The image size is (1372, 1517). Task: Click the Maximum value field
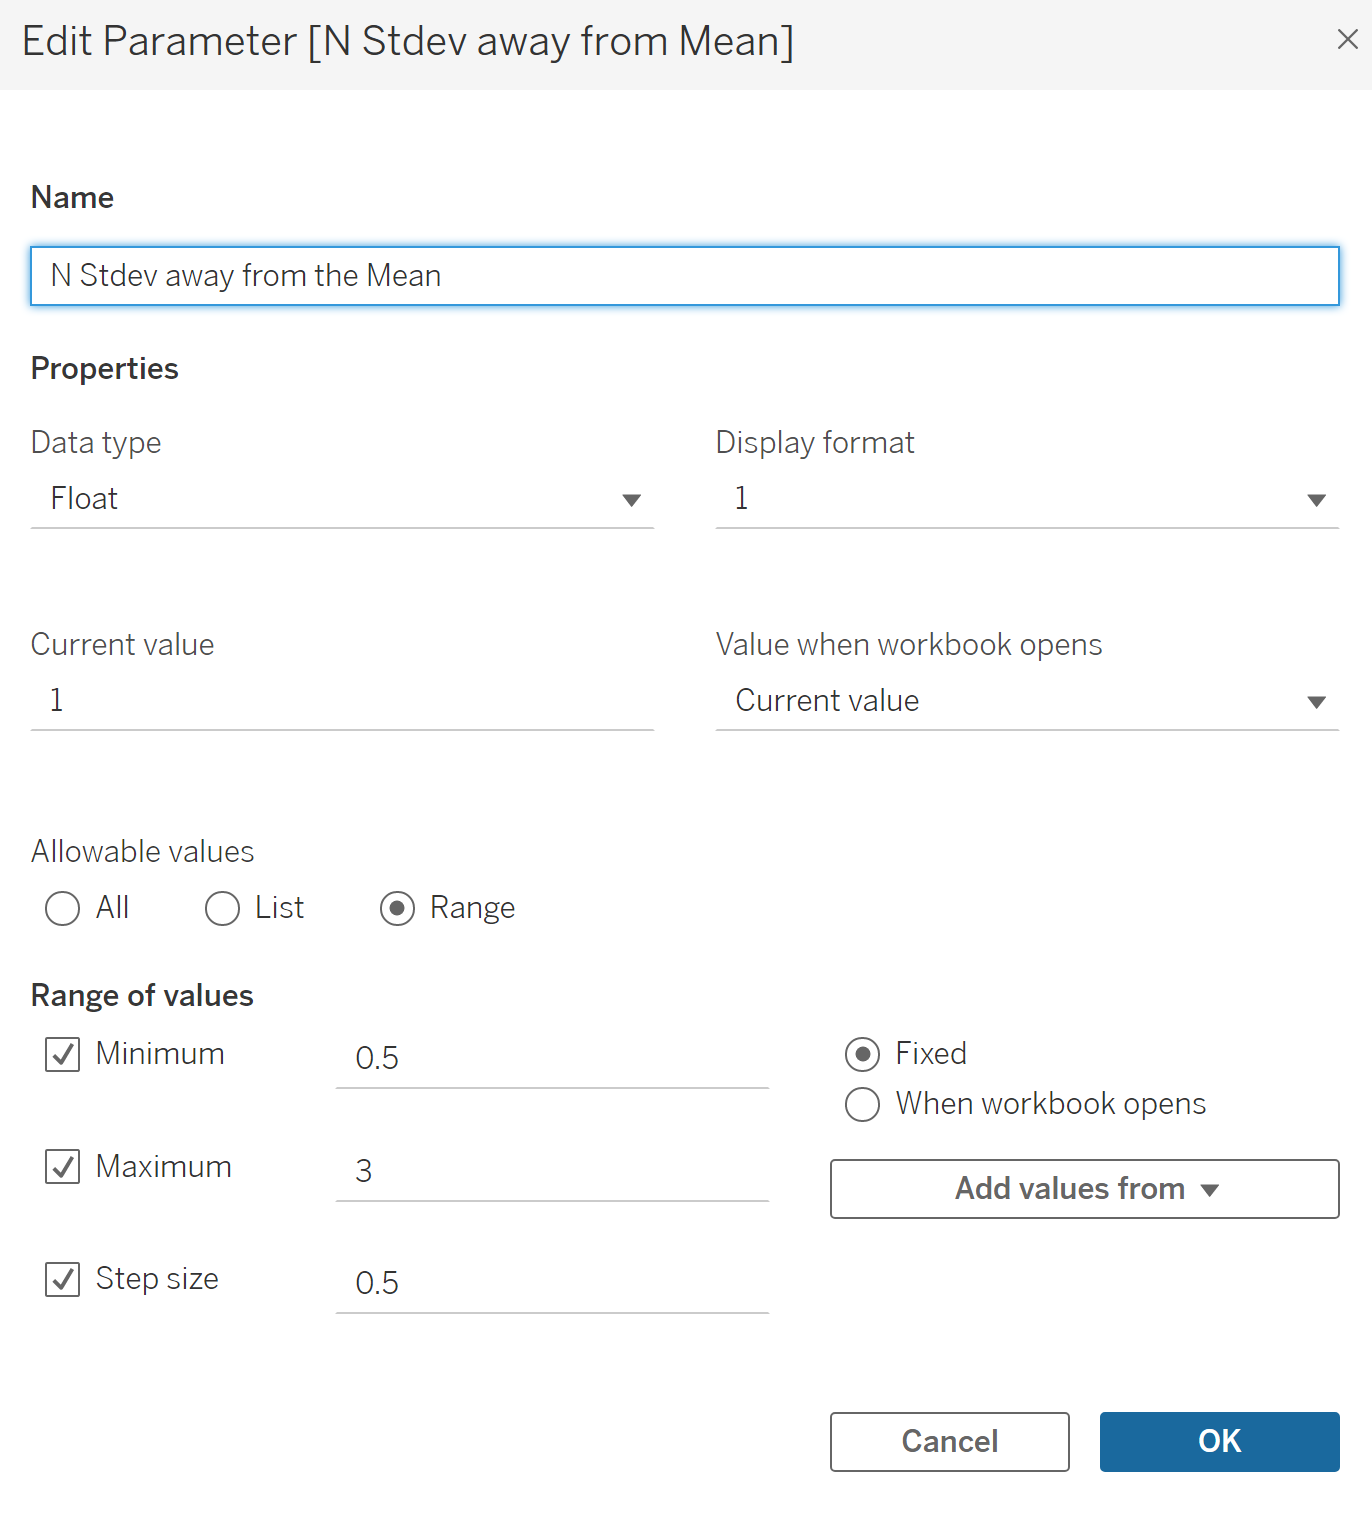(x=552, y=1171)
